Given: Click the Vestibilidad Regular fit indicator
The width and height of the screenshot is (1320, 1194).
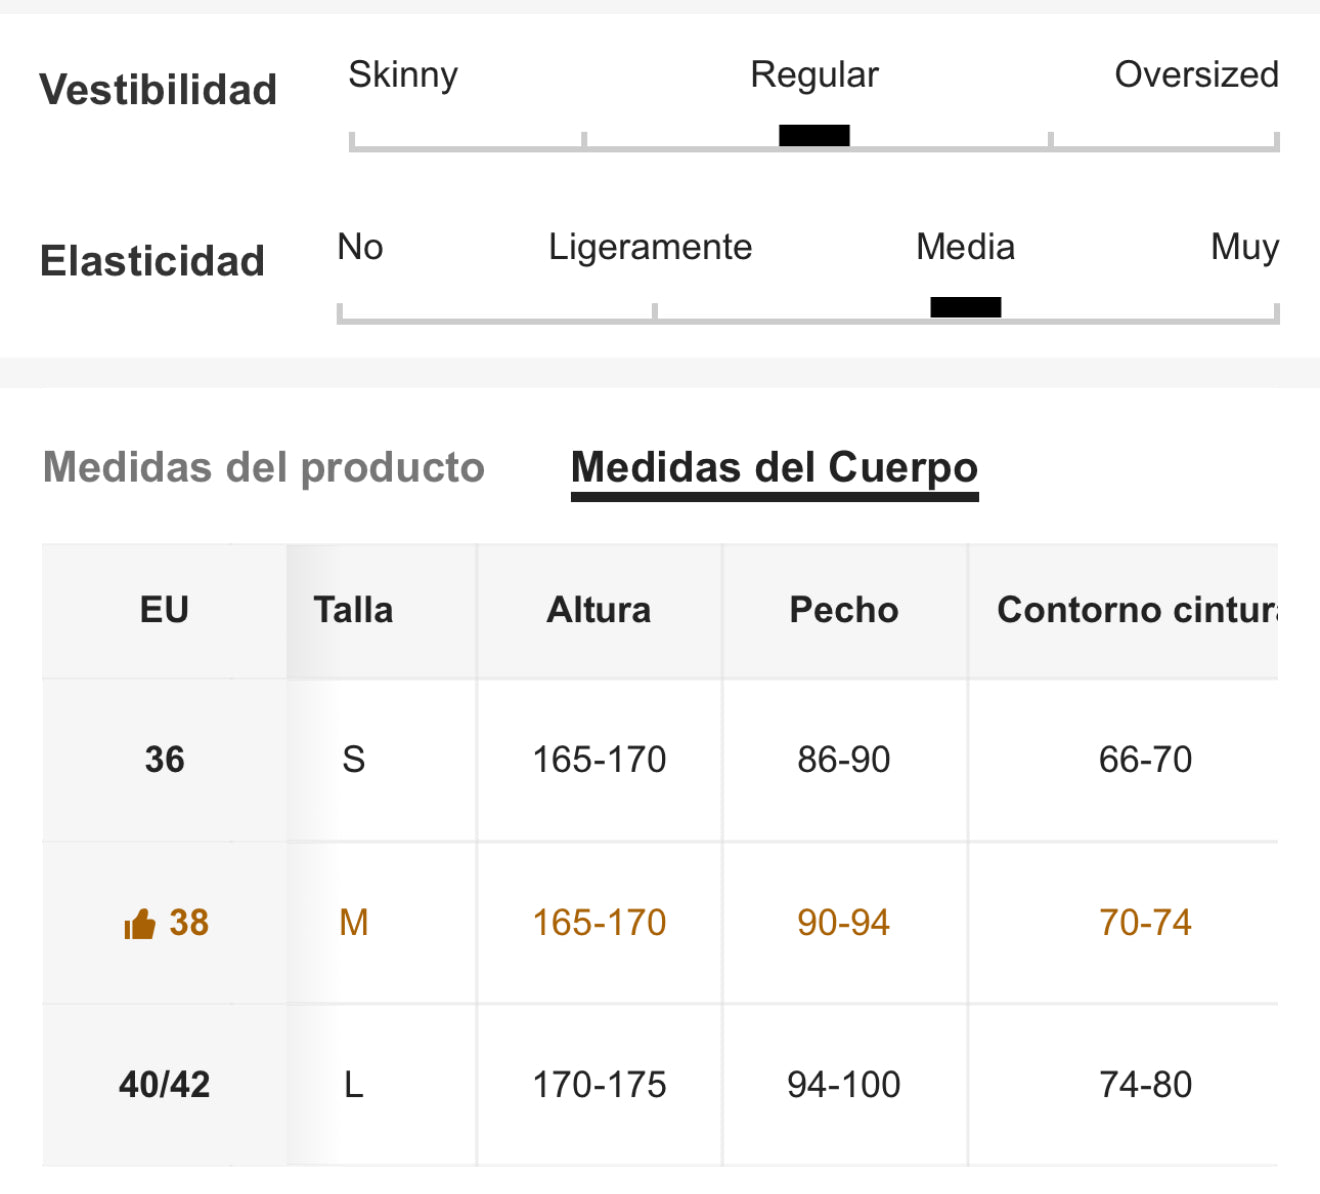Looking at the screenshot, I should 814,135.
